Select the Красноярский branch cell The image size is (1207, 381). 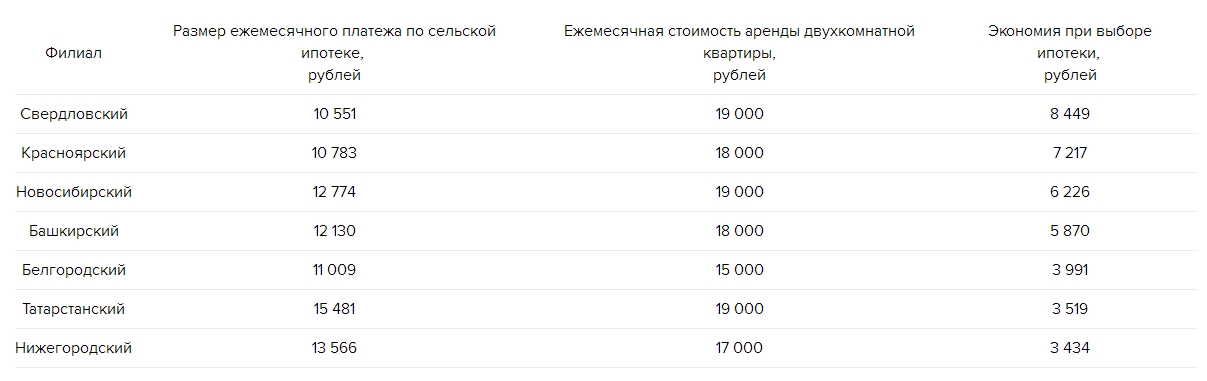pyautogui.click(x=73, y=153)
